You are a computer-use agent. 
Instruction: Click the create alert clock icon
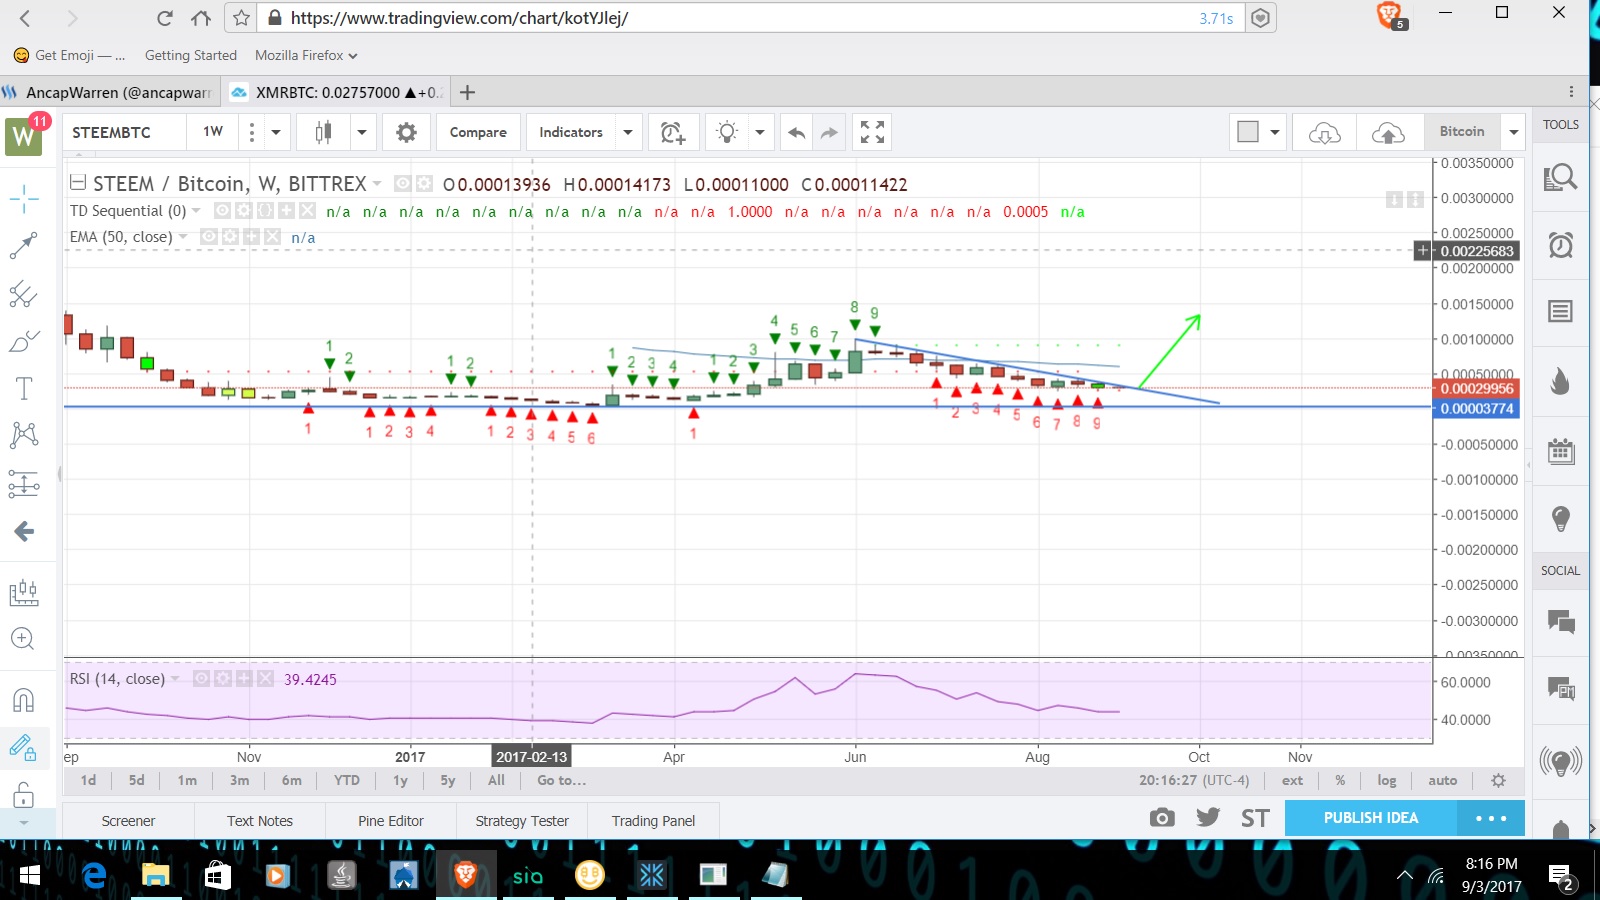[673, 132]
